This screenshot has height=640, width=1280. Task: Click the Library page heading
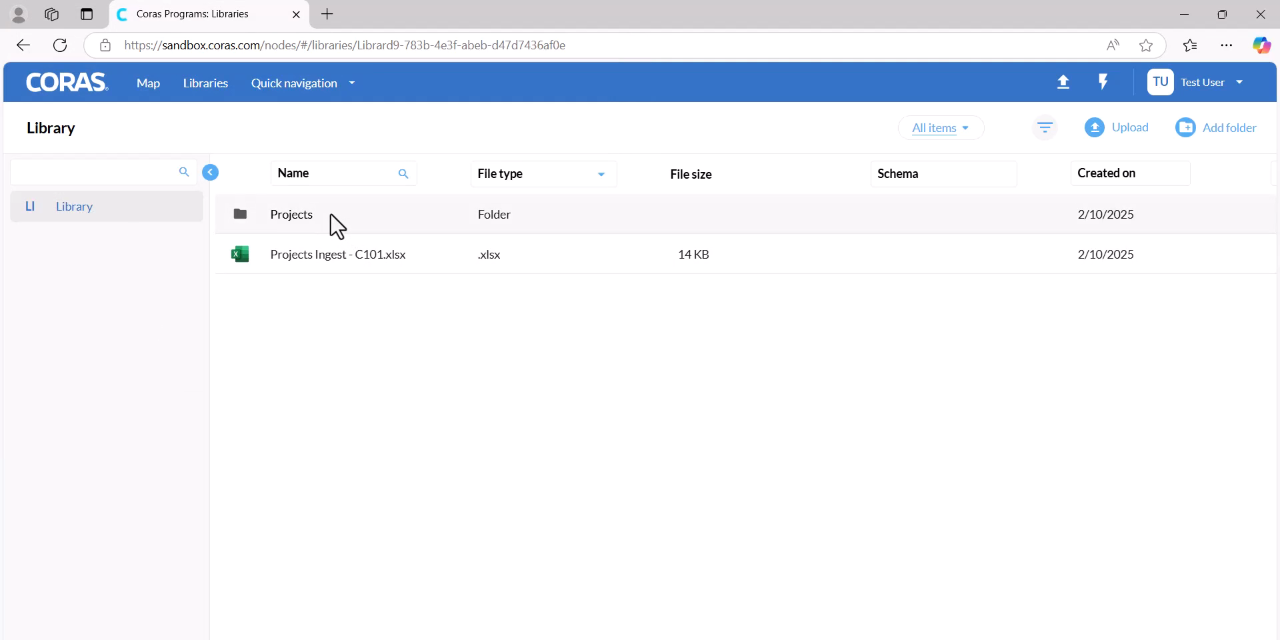pos(51,128)
